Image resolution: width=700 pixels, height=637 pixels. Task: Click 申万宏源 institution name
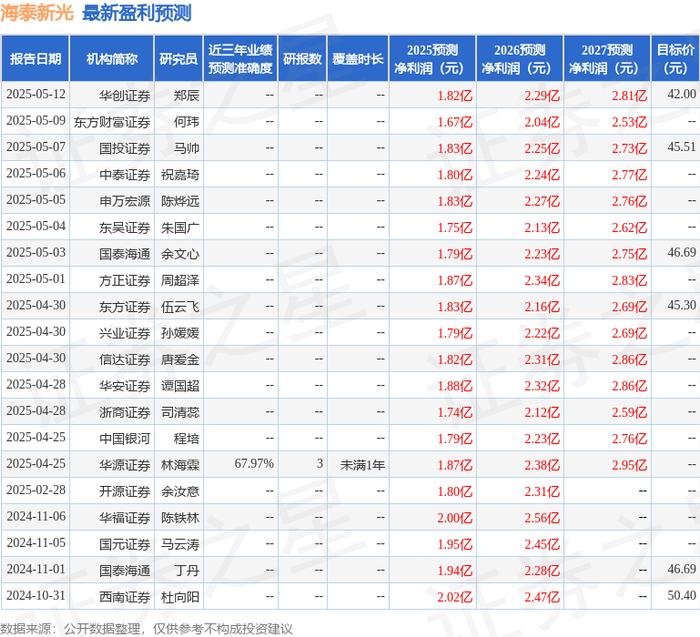(125, 201)
